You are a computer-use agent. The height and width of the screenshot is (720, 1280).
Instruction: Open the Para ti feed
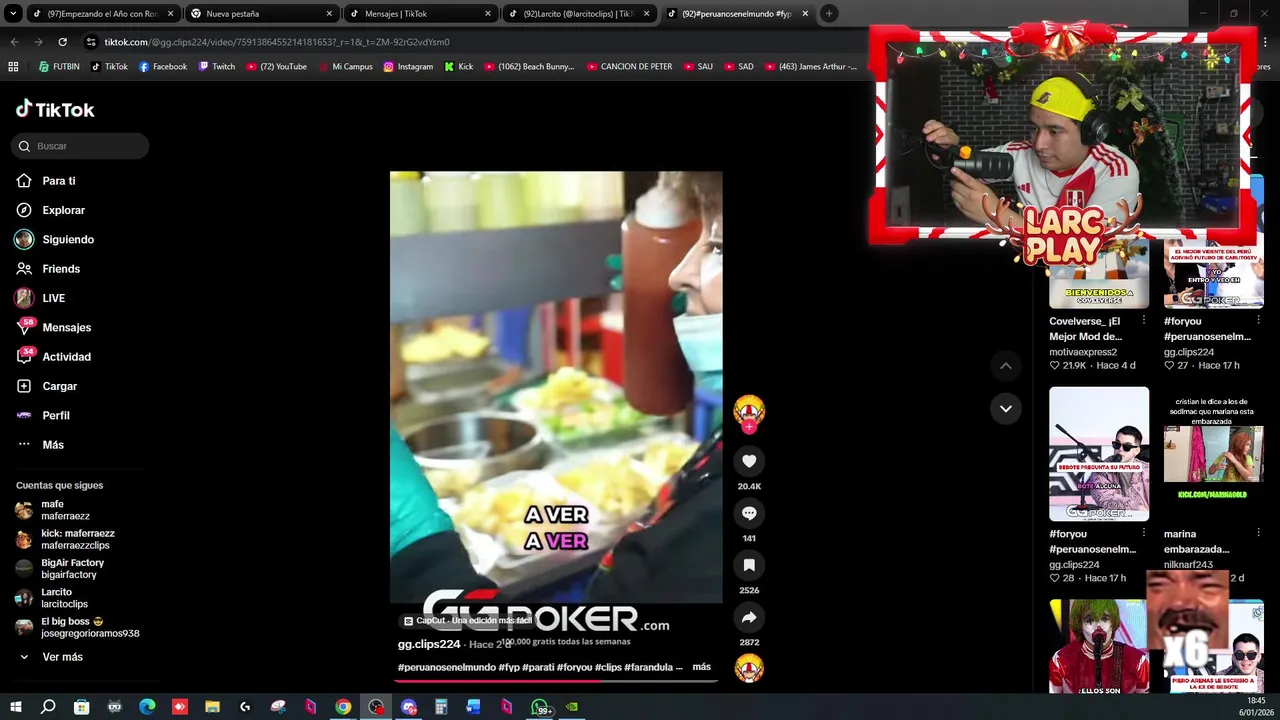coord(46,181)
